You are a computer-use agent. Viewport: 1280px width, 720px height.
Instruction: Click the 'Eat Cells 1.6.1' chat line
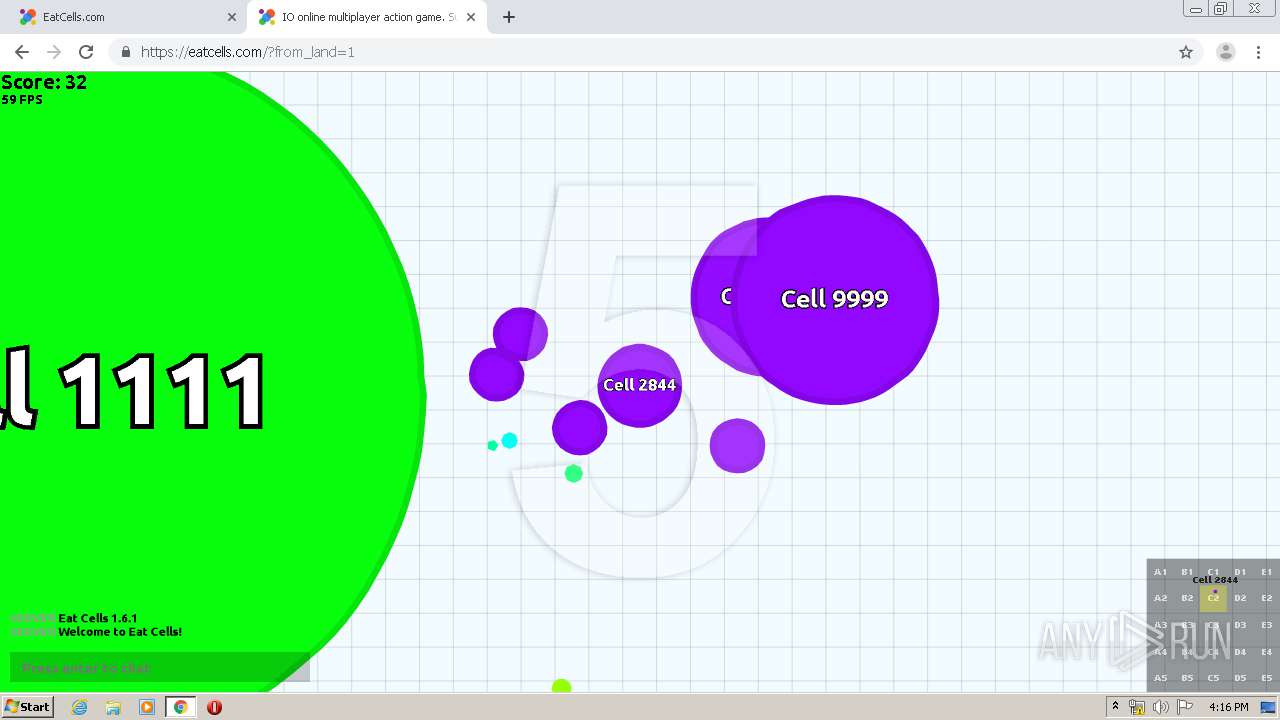[98, 618]
